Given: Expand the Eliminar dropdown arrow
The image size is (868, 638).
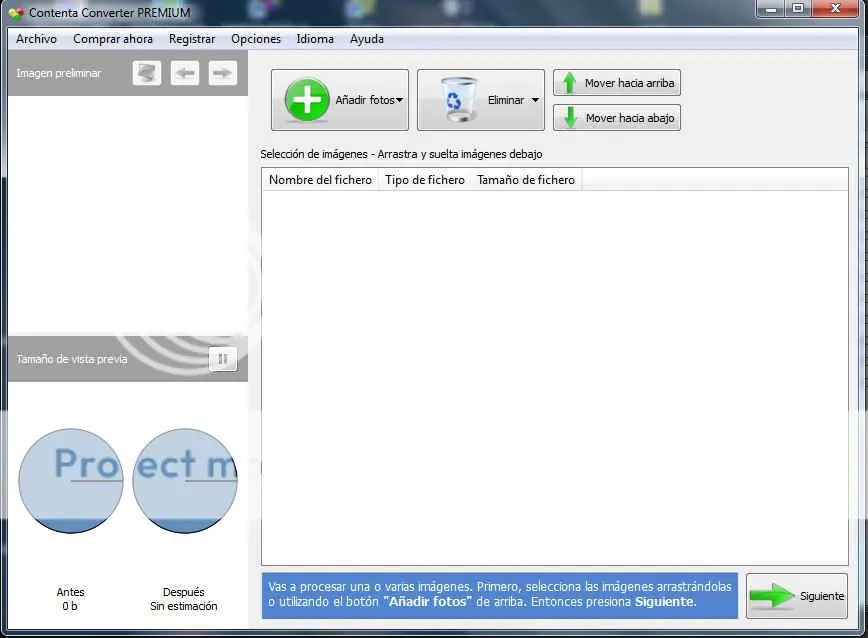Looking at the screenshot, I should (535, 100).
